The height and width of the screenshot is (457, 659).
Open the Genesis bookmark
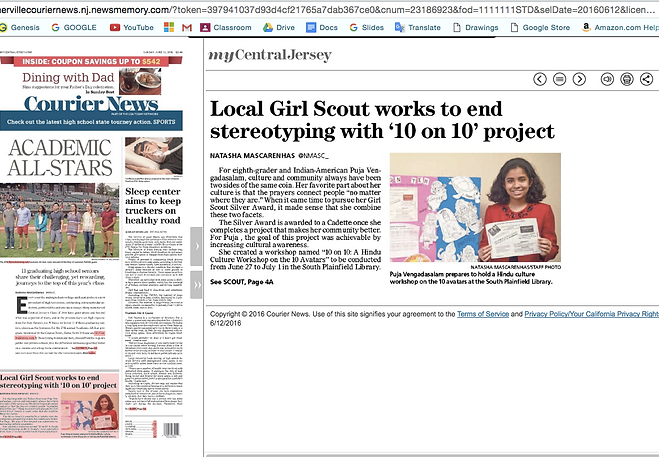click(20, 27)
